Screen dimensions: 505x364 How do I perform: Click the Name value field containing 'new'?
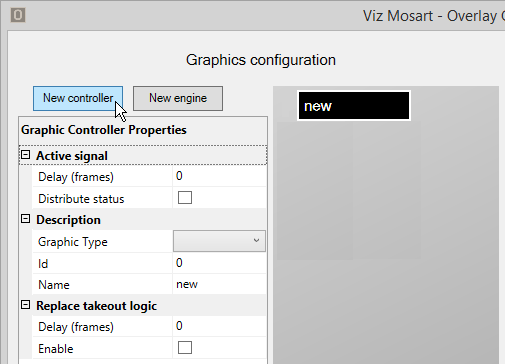tap(220, 284)
